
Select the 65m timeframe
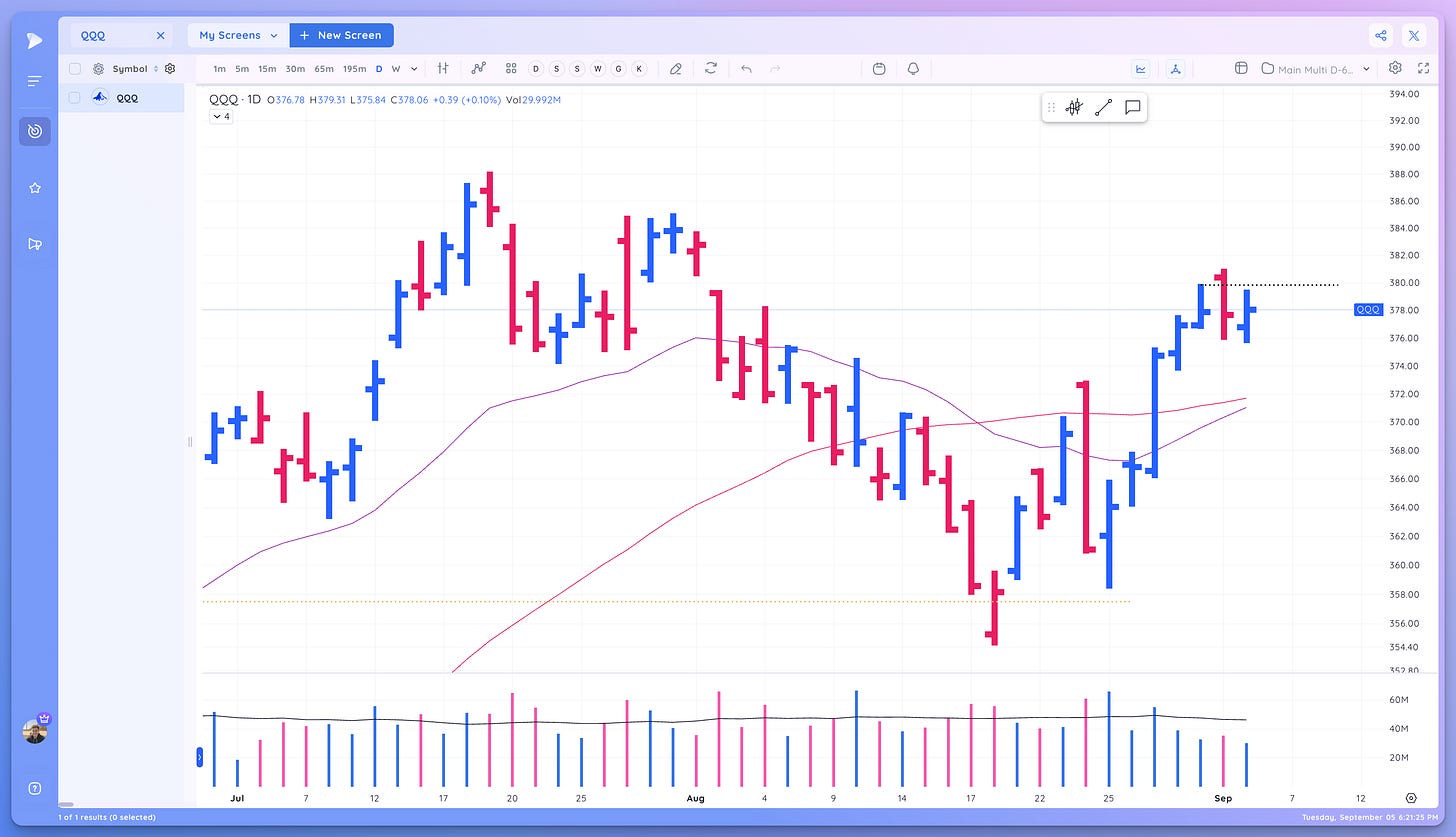click(324, 69)
